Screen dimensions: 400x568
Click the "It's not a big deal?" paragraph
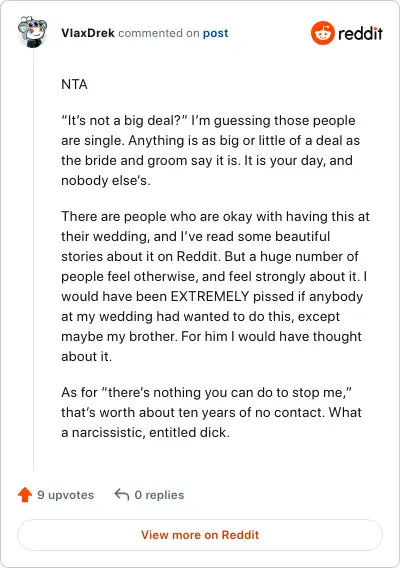211,150
